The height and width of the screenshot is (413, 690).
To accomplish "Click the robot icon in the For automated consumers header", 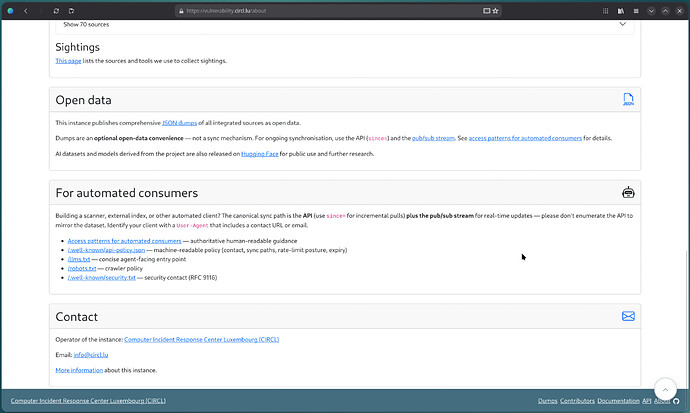I will point(628,192).
